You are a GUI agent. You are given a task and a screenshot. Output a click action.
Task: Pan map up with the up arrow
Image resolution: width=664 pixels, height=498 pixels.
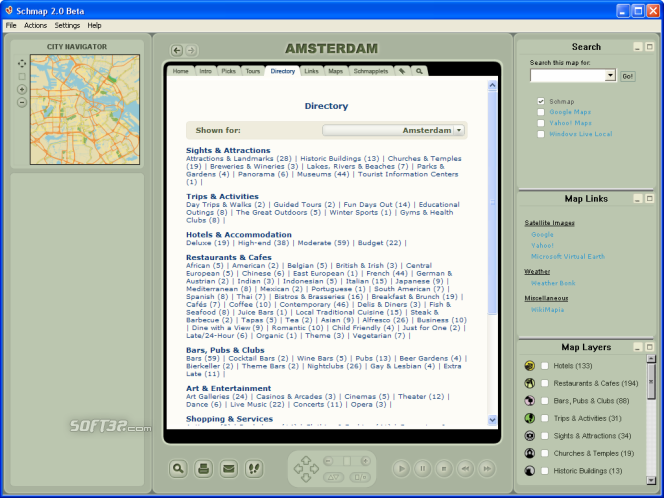coord(306,459)
